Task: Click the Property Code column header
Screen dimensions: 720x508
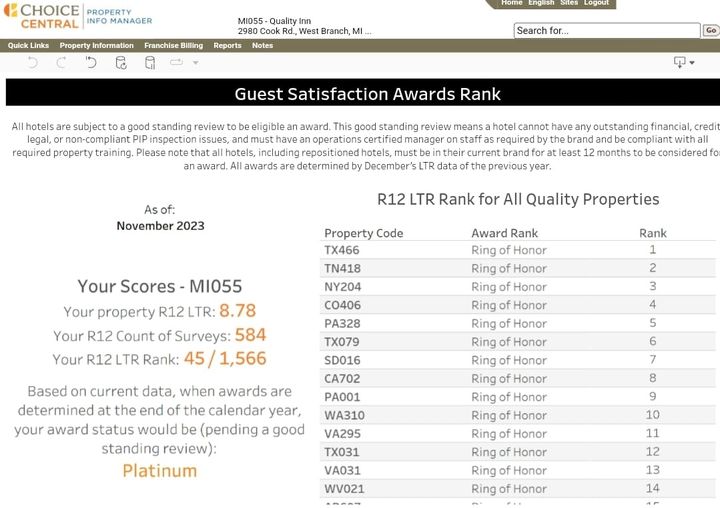Action: [x=364, y=233]
